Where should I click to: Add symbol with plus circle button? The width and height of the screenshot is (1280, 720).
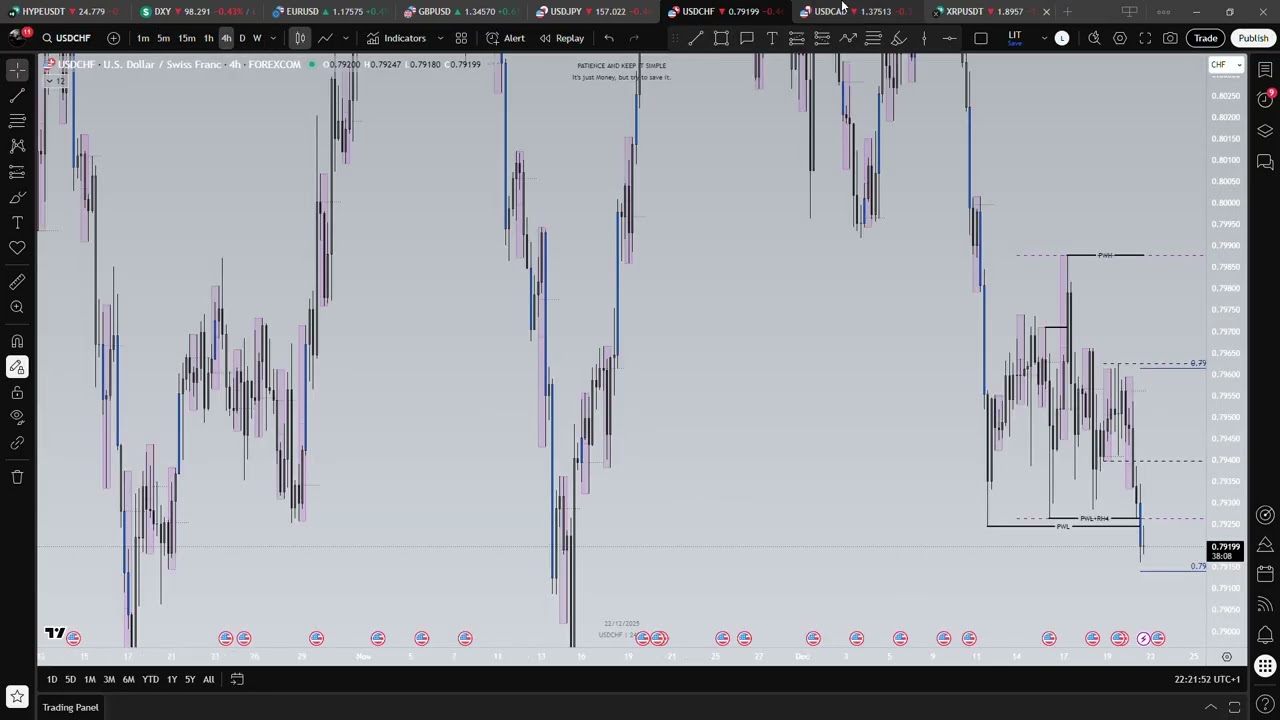pyautogui.click(x=113, y=38)
